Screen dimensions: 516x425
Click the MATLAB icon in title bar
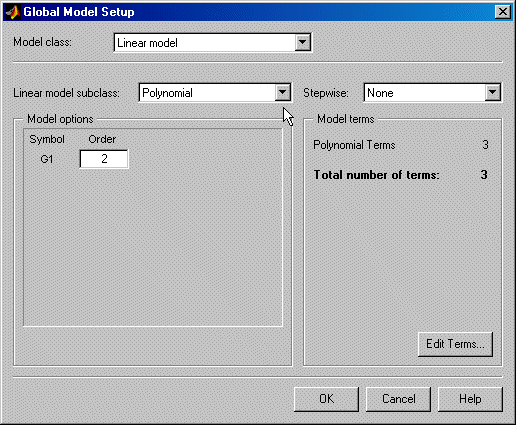click(x=13, y=12)
